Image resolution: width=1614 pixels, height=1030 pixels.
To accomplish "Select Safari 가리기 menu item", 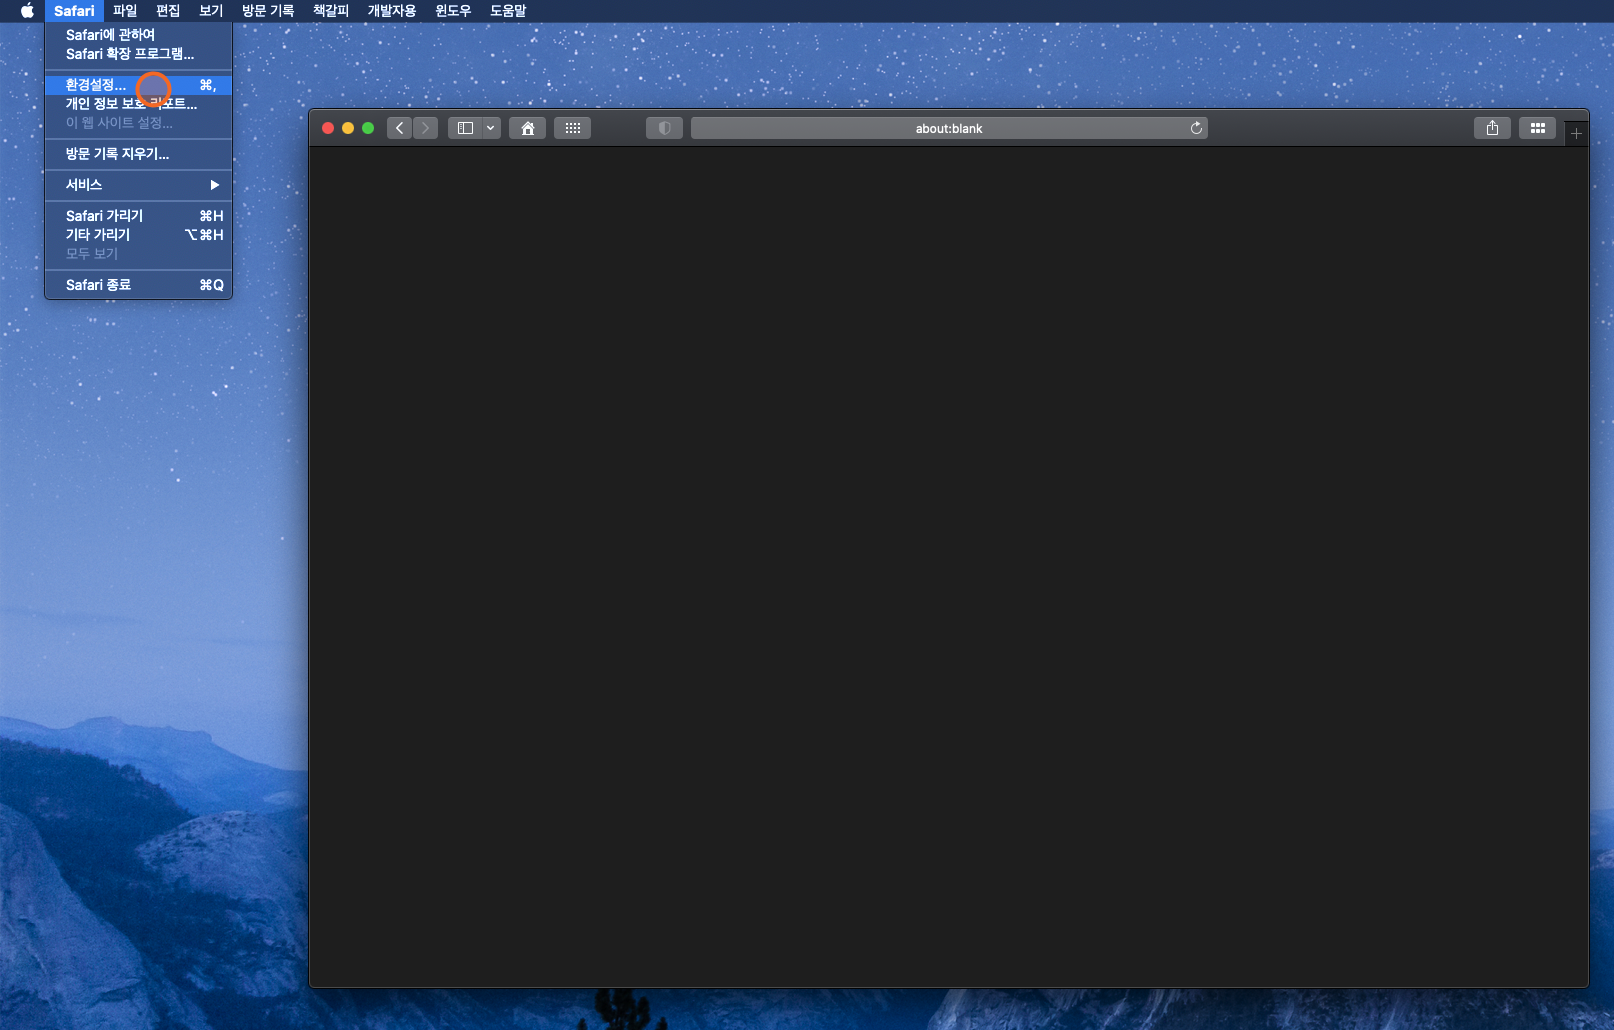I will coord(138,216).
